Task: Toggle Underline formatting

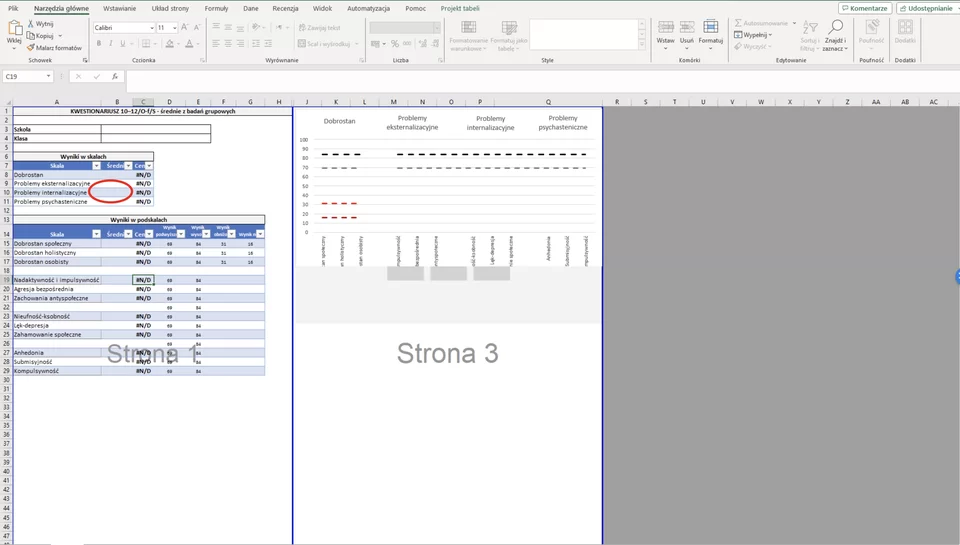Action: point(122,43)
